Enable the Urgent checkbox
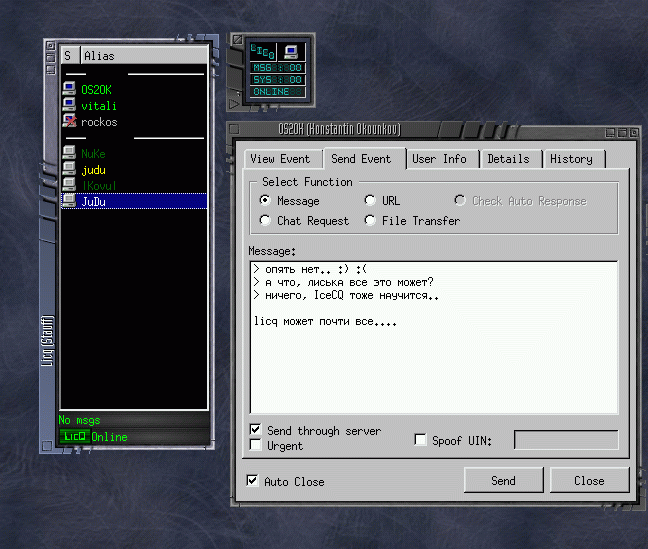This screenshot has height=549, width=648. pos(255,445)
